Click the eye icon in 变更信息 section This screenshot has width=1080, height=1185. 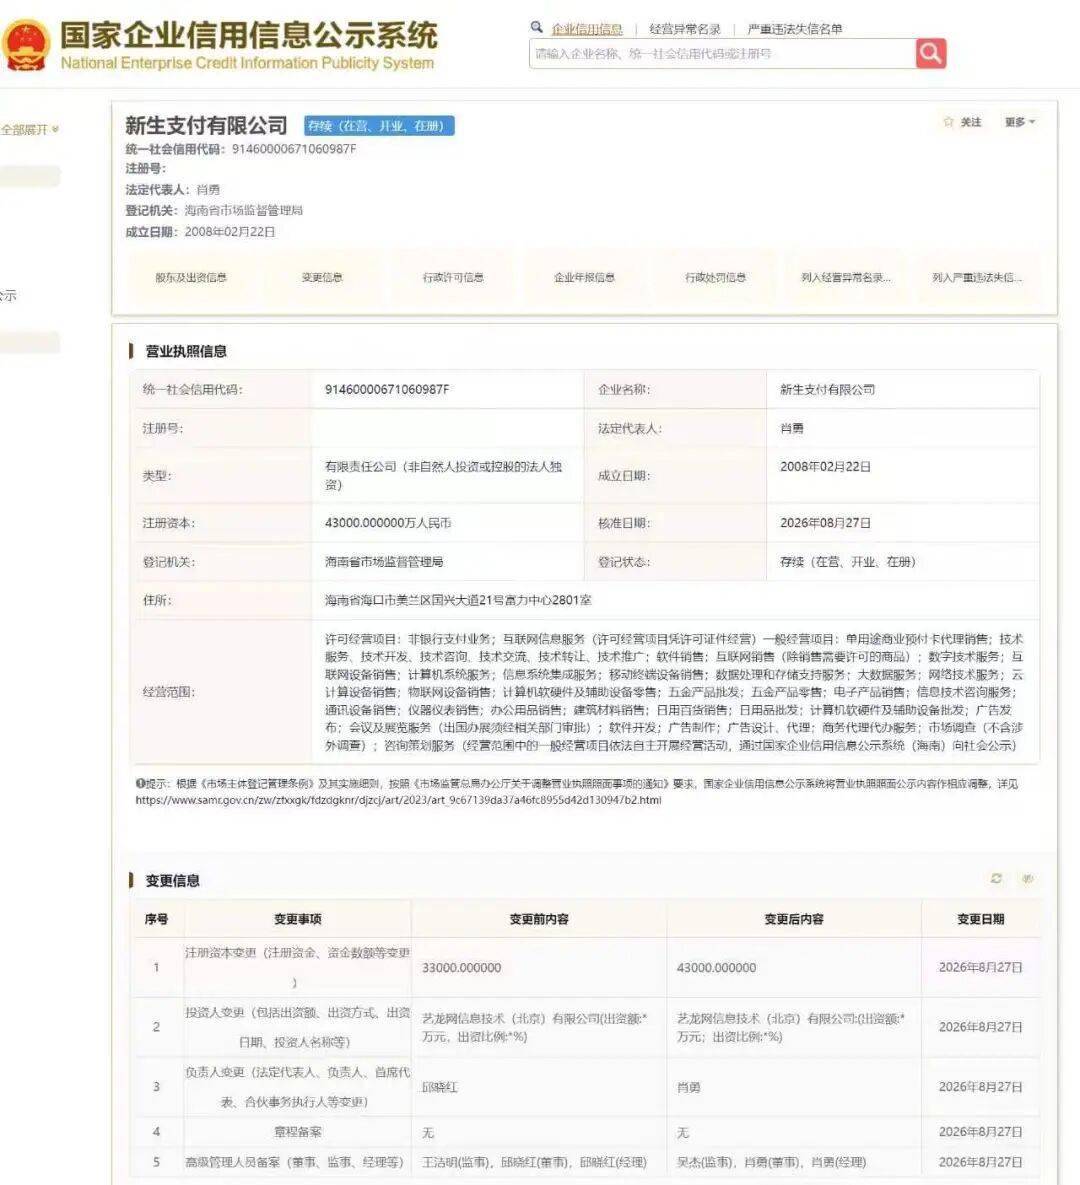click(1027, 878)
